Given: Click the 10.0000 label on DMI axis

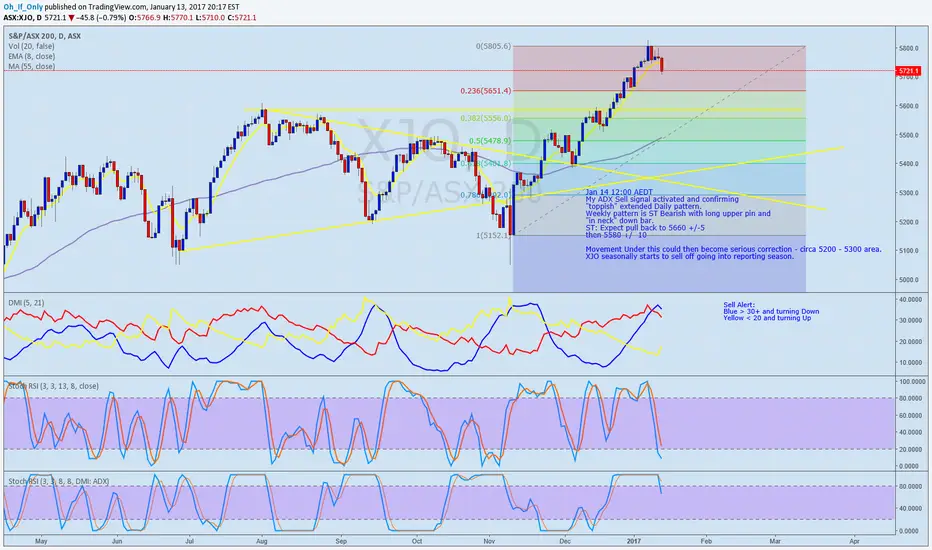Looking at the screenshot, I should pyautogui.click(x=911, y=363).
